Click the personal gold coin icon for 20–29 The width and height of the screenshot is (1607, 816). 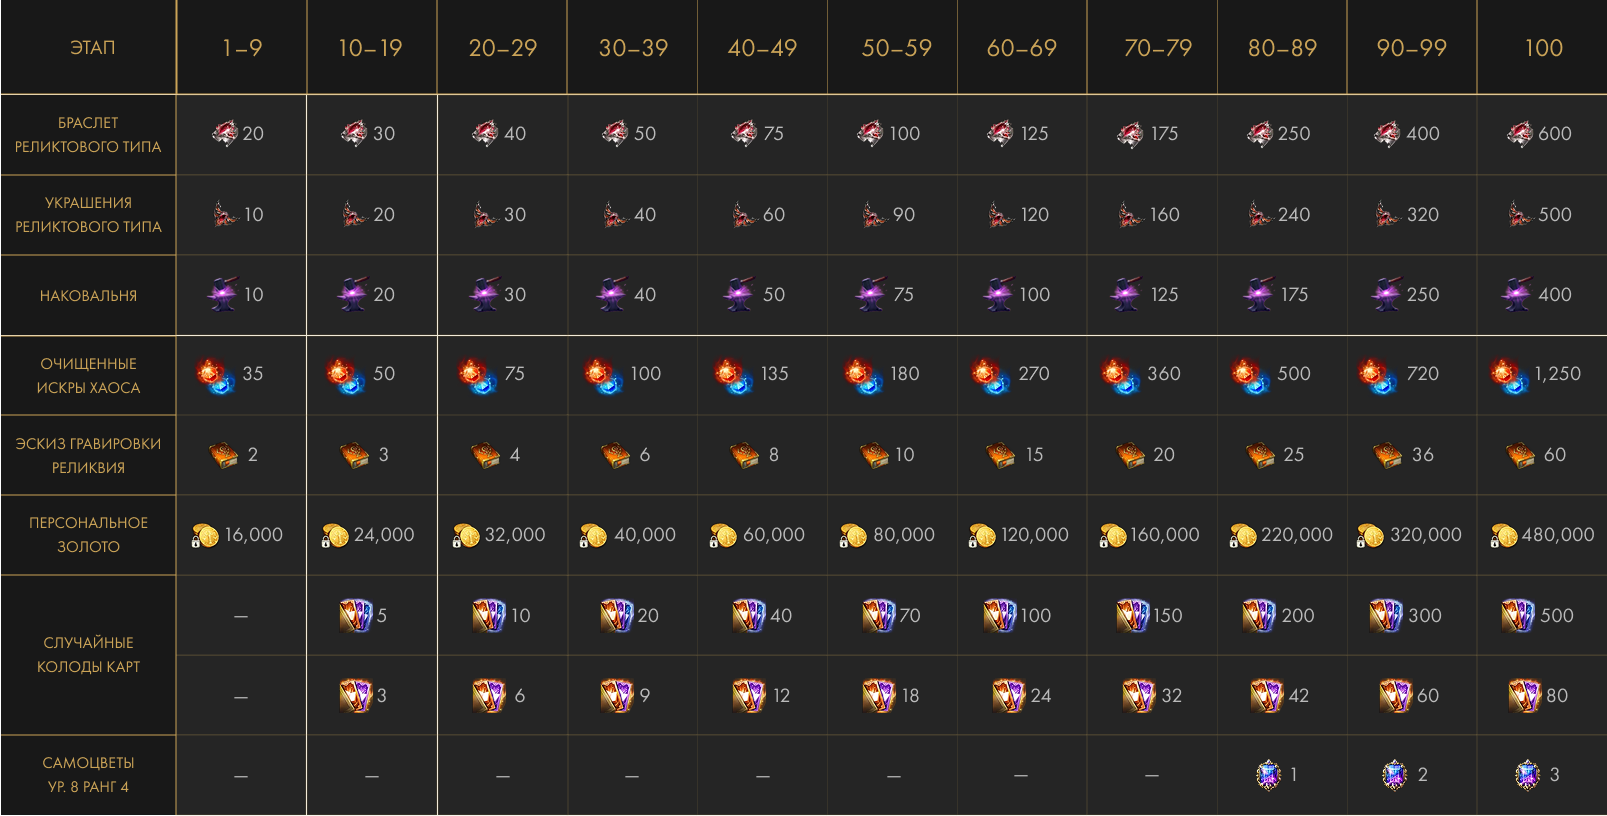465,536
